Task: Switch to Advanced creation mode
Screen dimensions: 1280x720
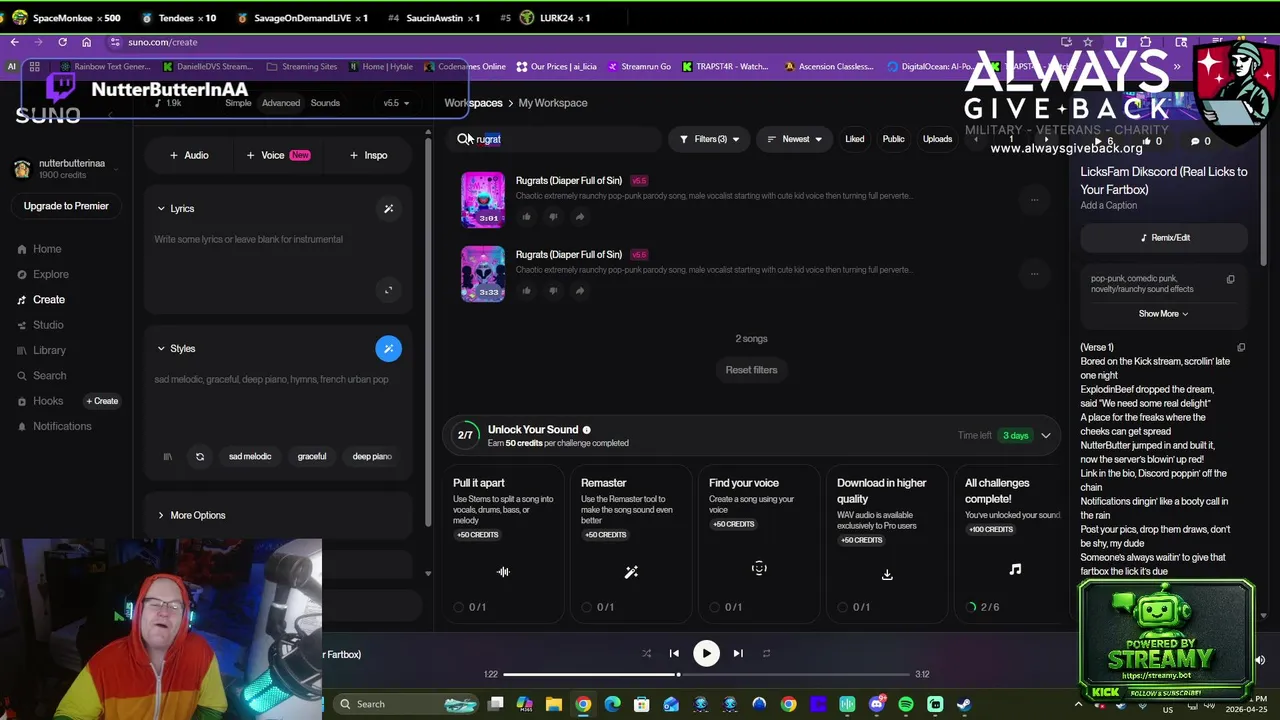Action: [281, 103]
